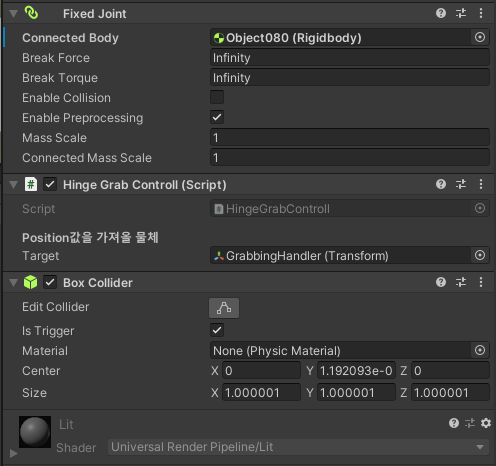Click the Size X value field

pyautogui.click(x=261, y=393)
